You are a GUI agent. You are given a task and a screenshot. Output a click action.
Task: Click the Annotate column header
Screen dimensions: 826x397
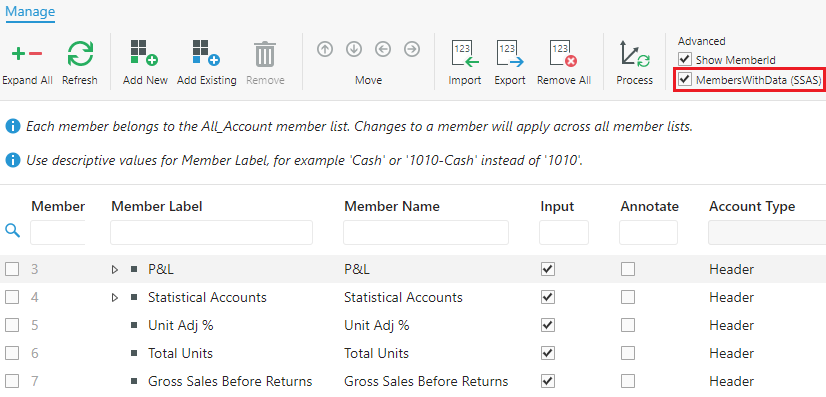point(650,206)
